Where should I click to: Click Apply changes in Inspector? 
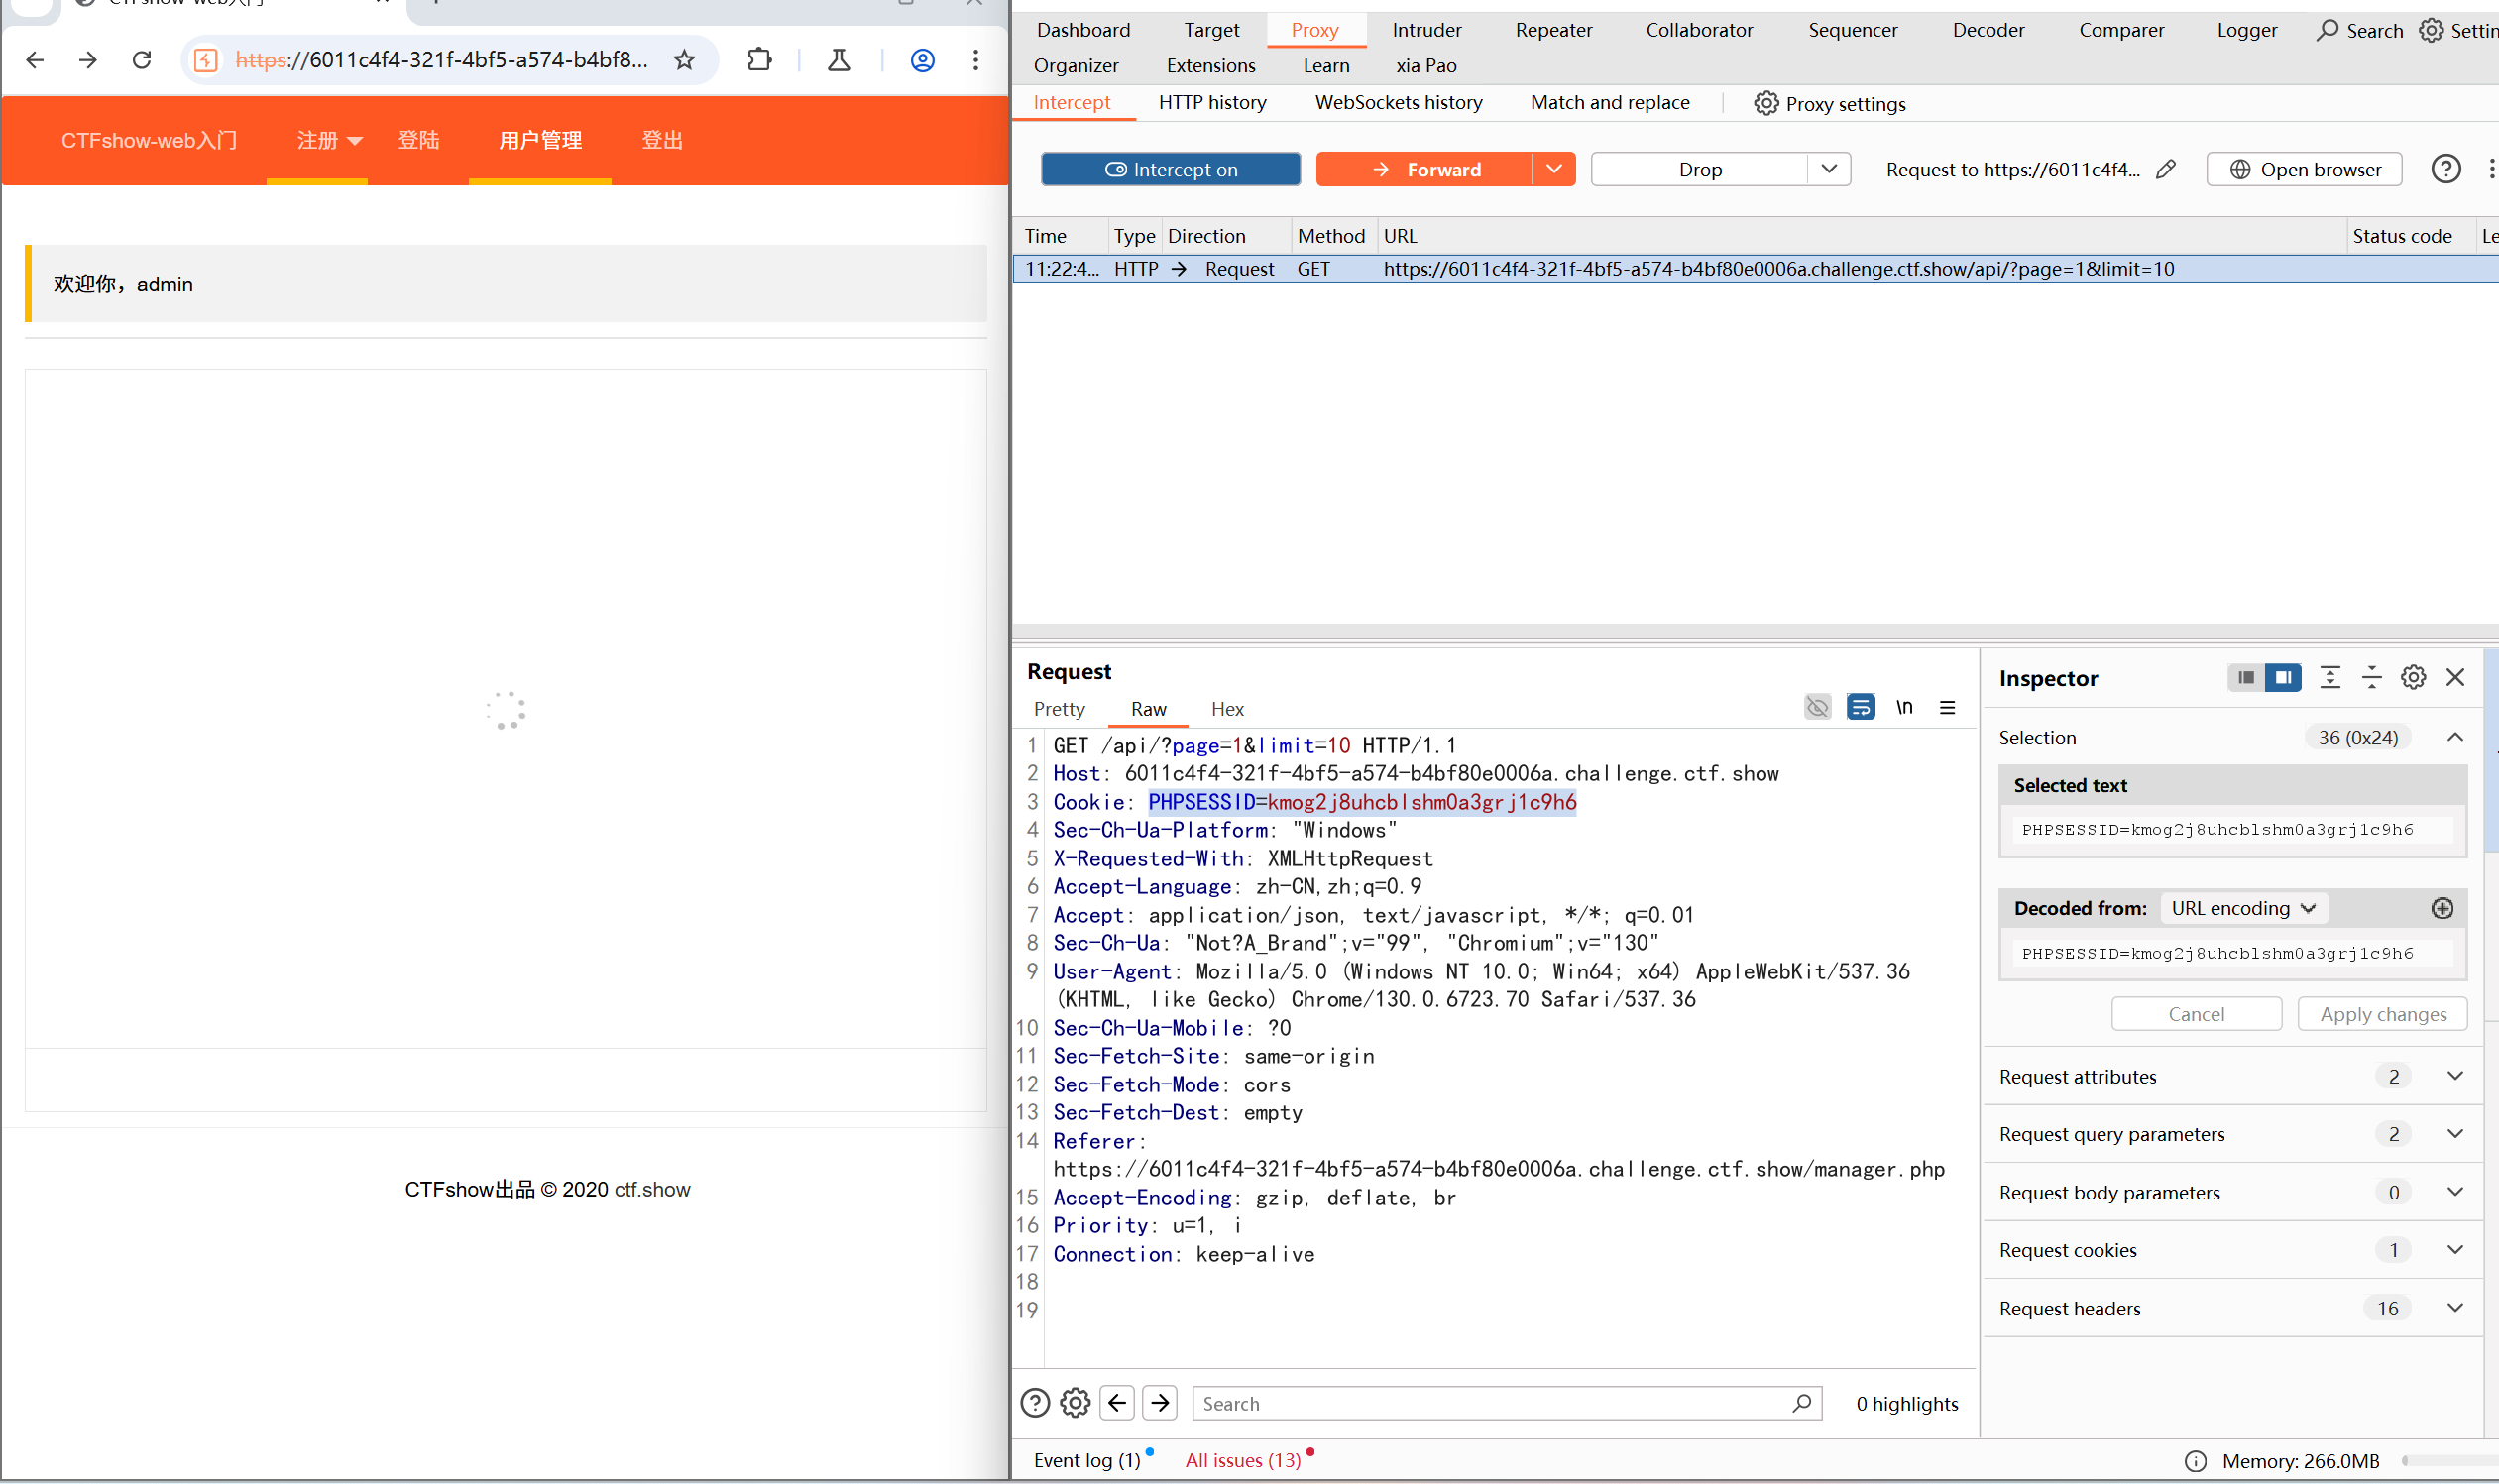coord(2382,1014)
